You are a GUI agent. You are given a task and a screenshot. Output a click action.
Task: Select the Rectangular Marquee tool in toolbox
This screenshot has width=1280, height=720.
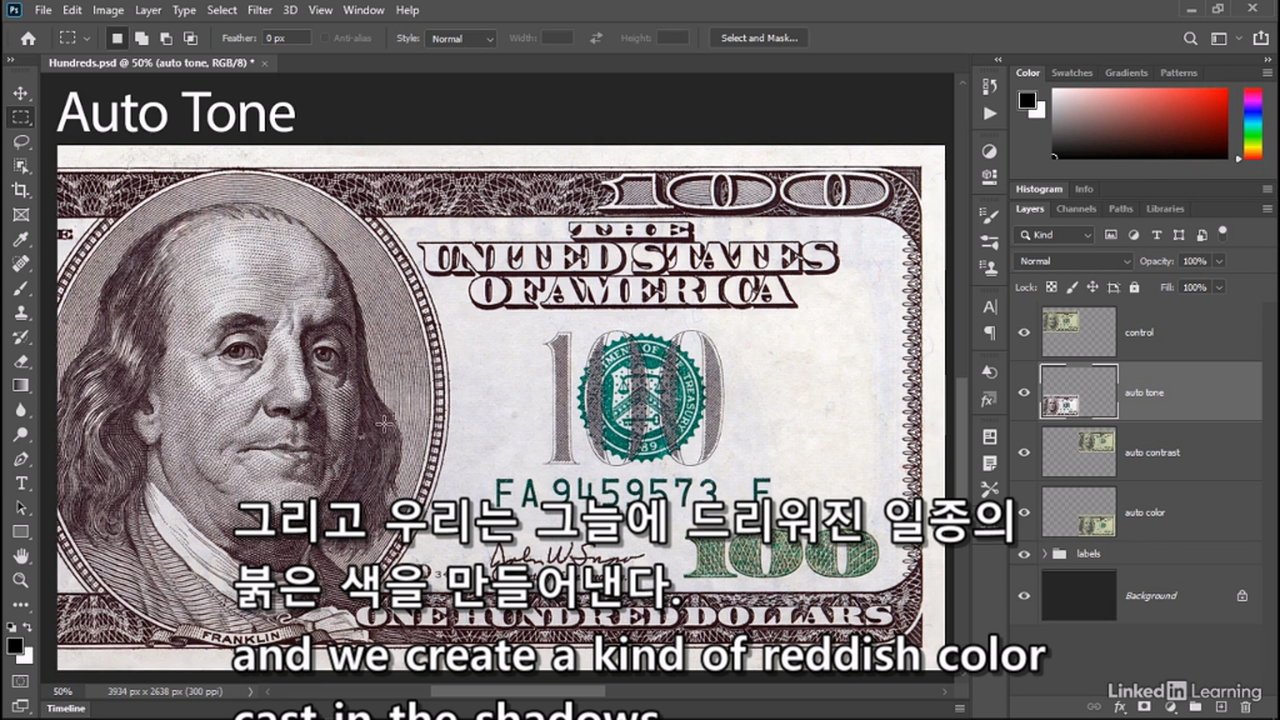(21, 117)
